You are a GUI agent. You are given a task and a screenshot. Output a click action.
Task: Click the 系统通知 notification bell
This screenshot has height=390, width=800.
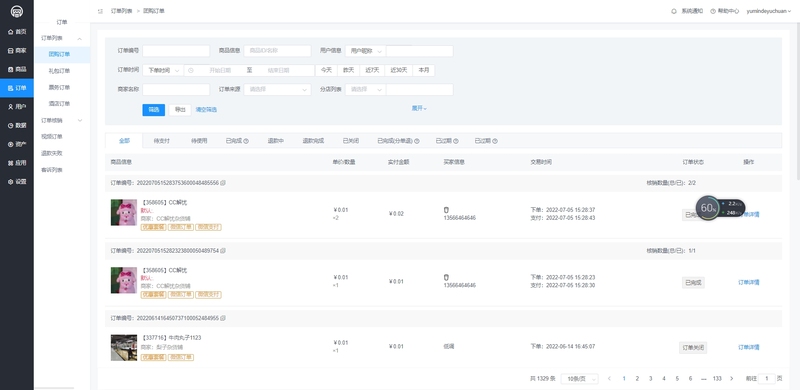click(673, 11)
